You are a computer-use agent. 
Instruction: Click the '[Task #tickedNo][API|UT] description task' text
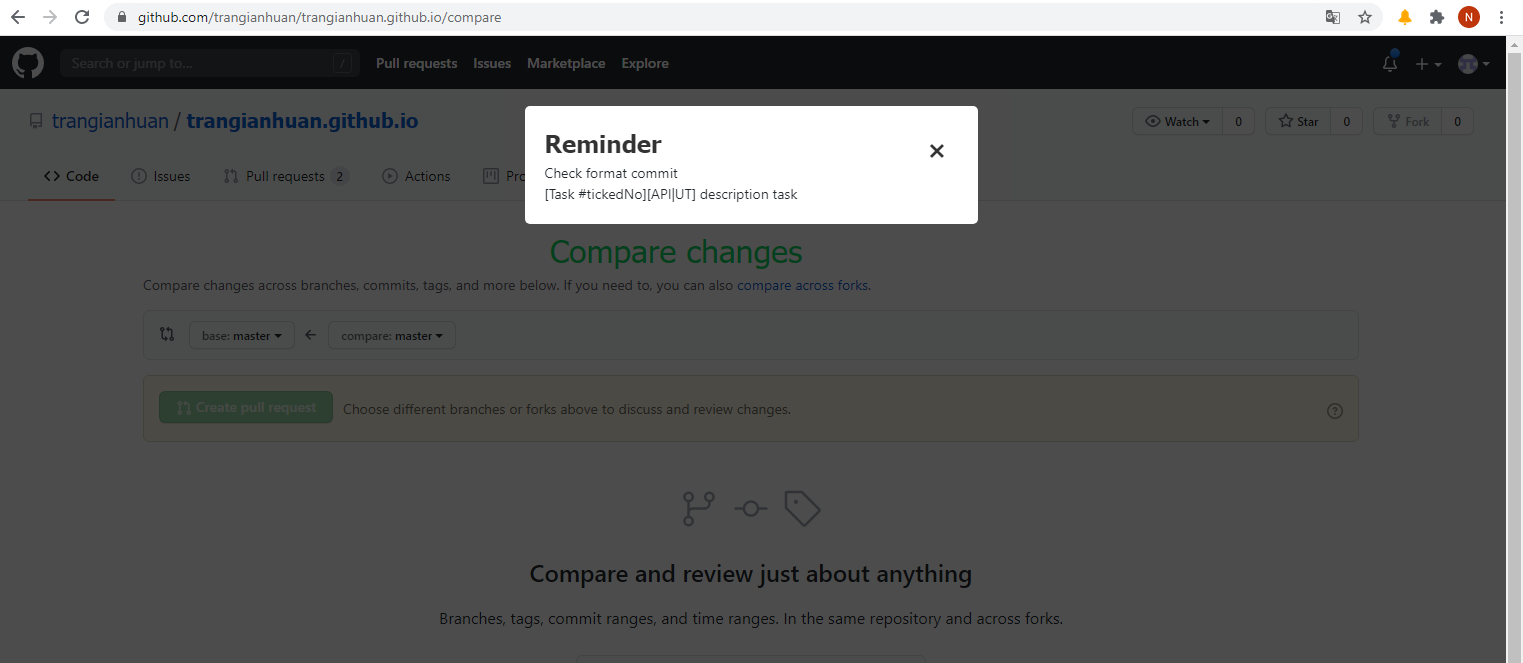click(671, 194)
